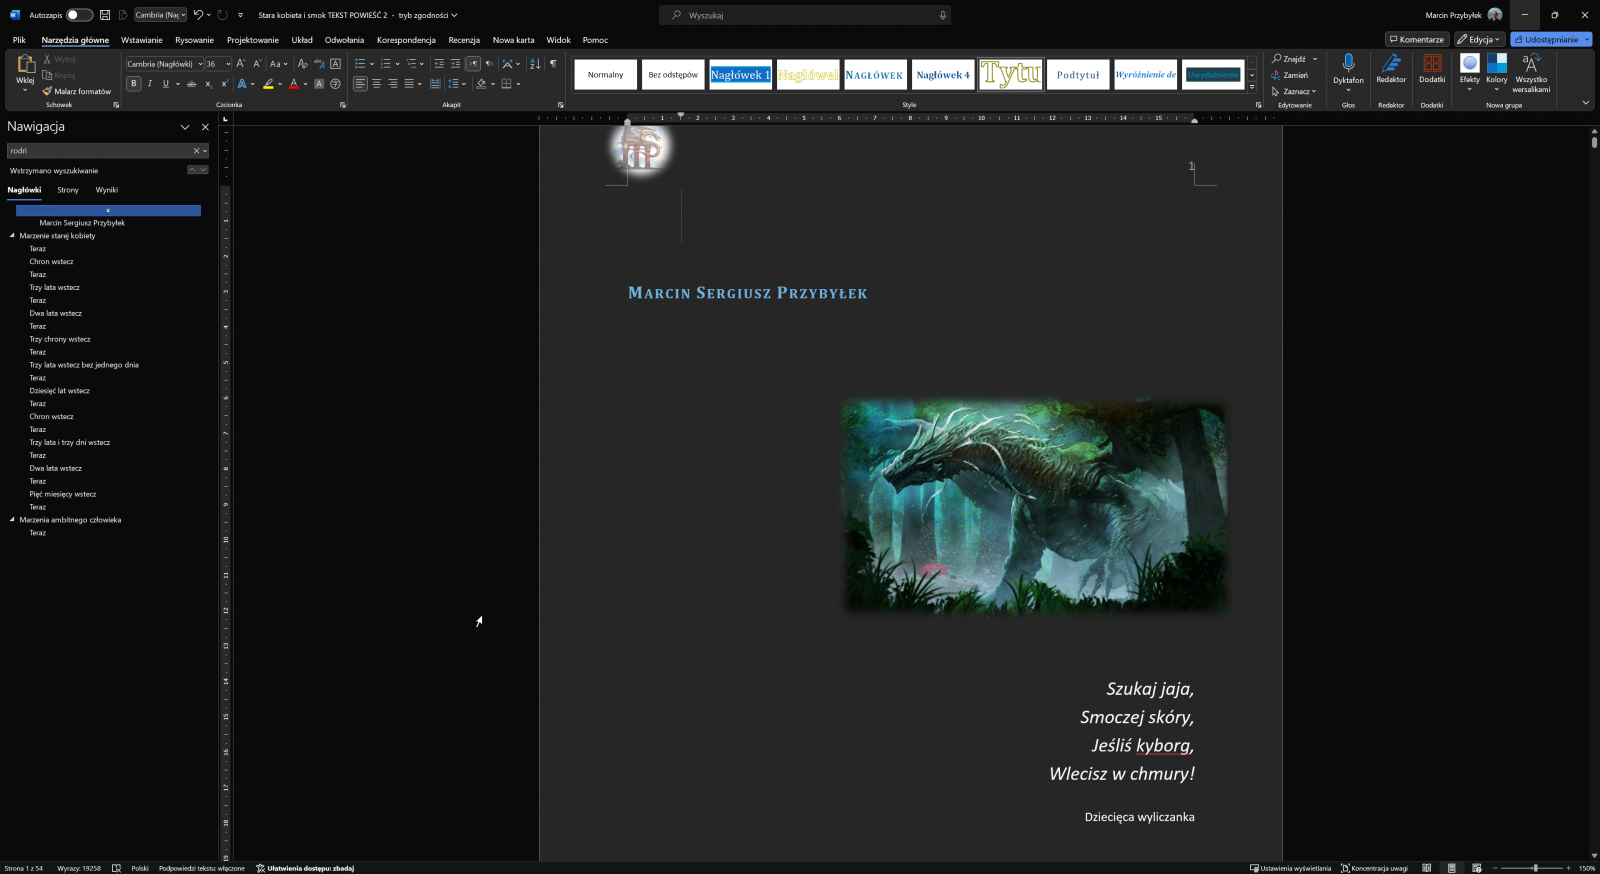This screenshot has height=874, width=1600.
Task: Collapse the Marzenie starej kobiety heading
Action: point(12,236)
